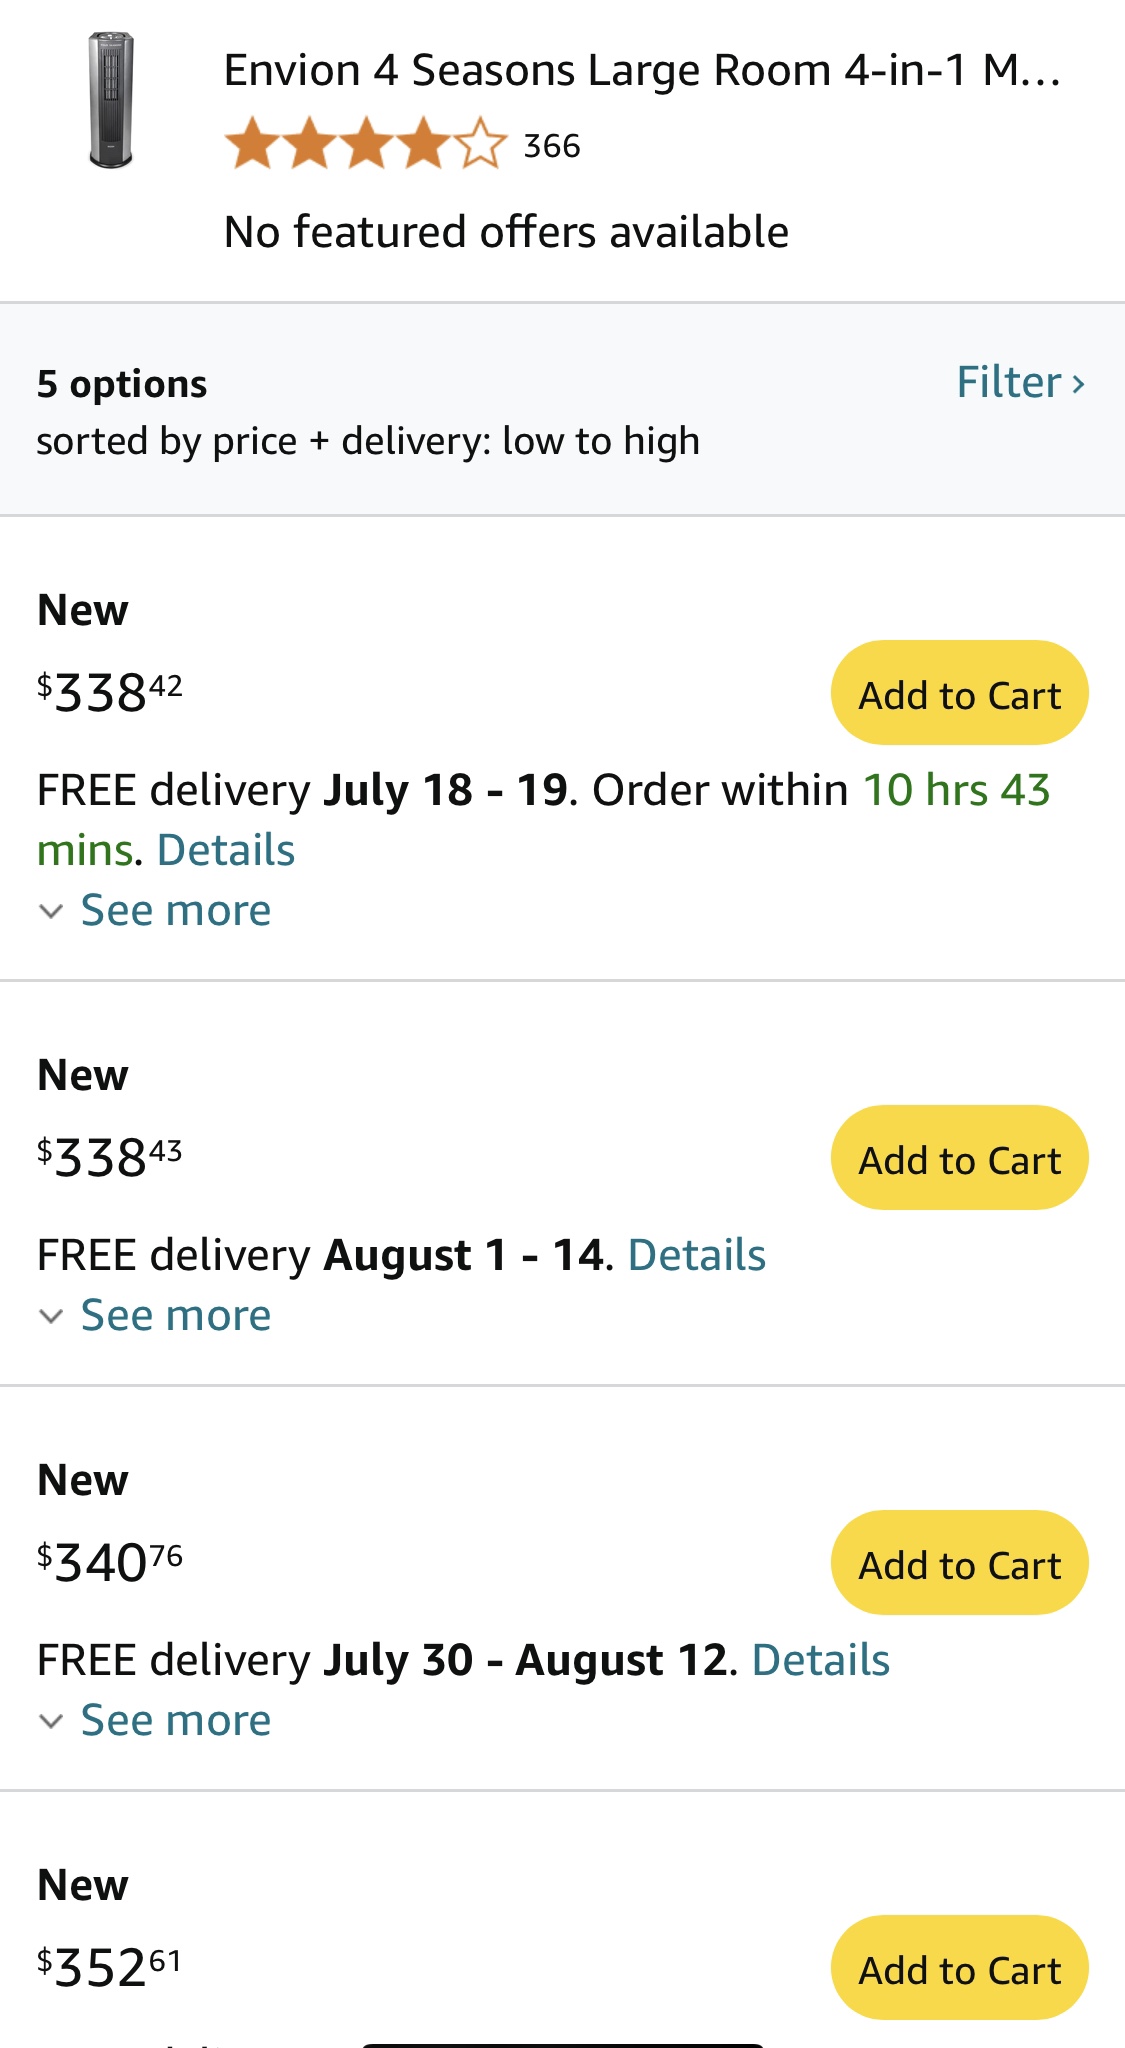Add the $352.61 offer to cart
This screenshot has height=2048, width=1125.
tap(959, 1968)
